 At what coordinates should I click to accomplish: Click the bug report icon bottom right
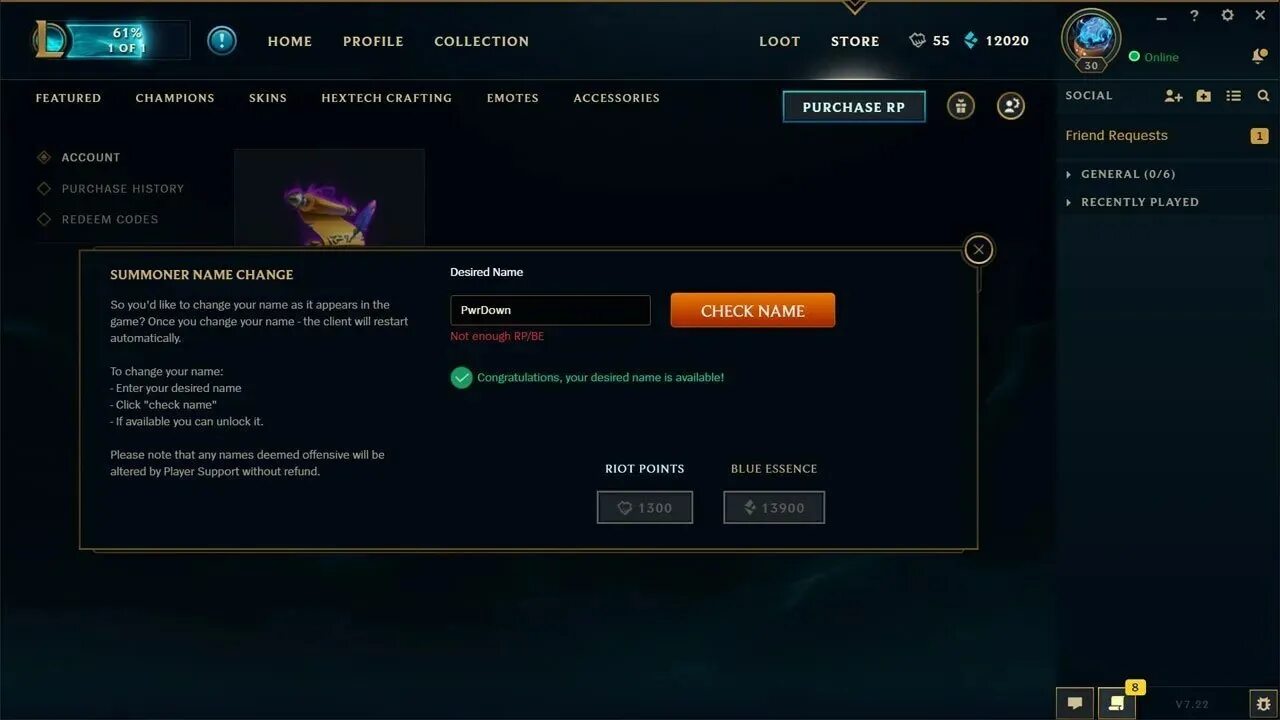1263,703
